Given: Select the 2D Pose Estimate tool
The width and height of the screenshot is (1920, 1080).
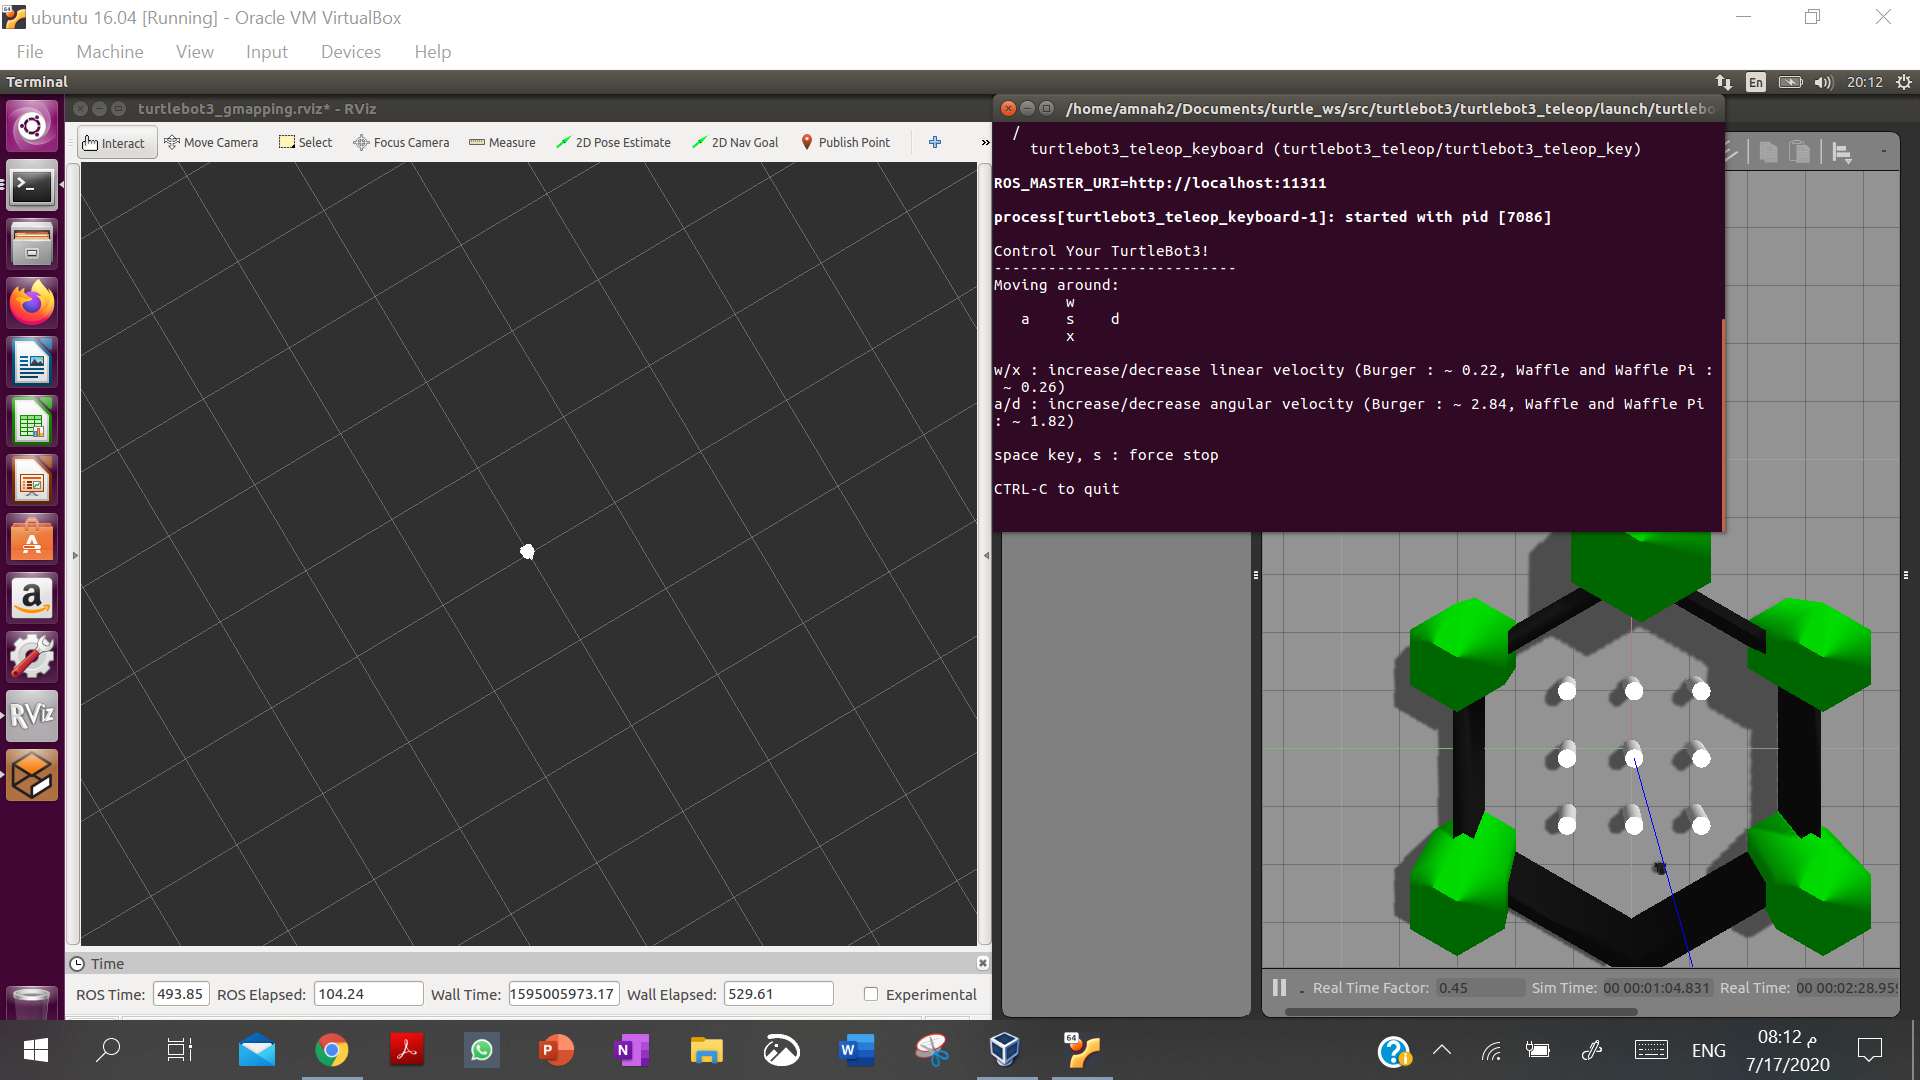Looking at the screenshot, I should click(x=613, y=143).
